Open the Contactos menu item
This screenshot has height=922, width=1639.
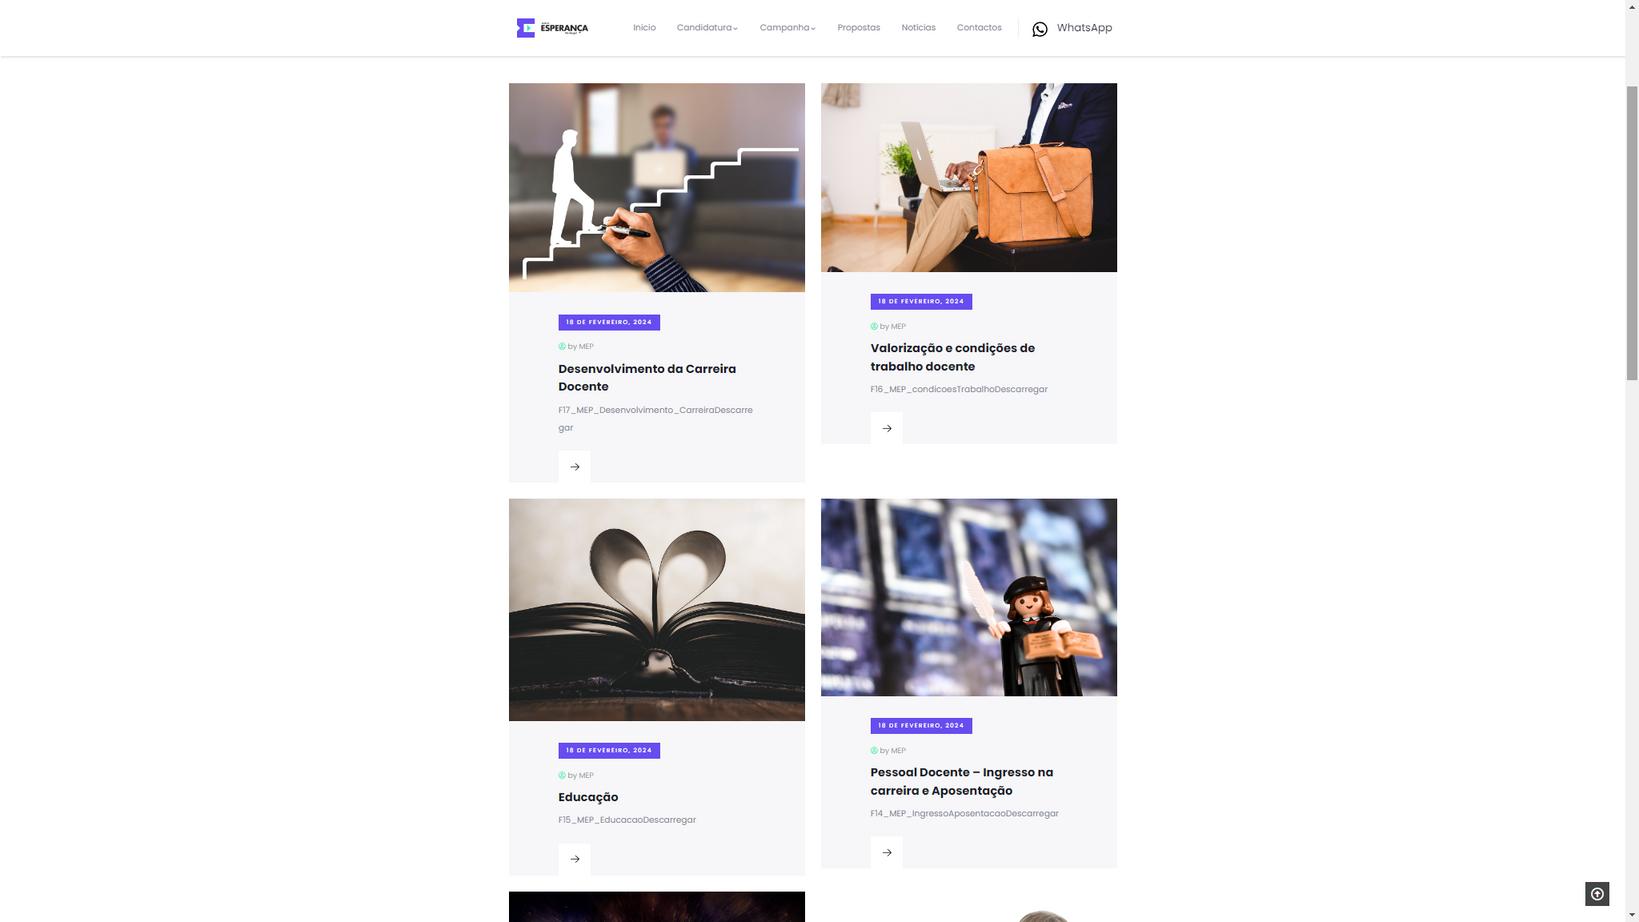pos(979,28)
